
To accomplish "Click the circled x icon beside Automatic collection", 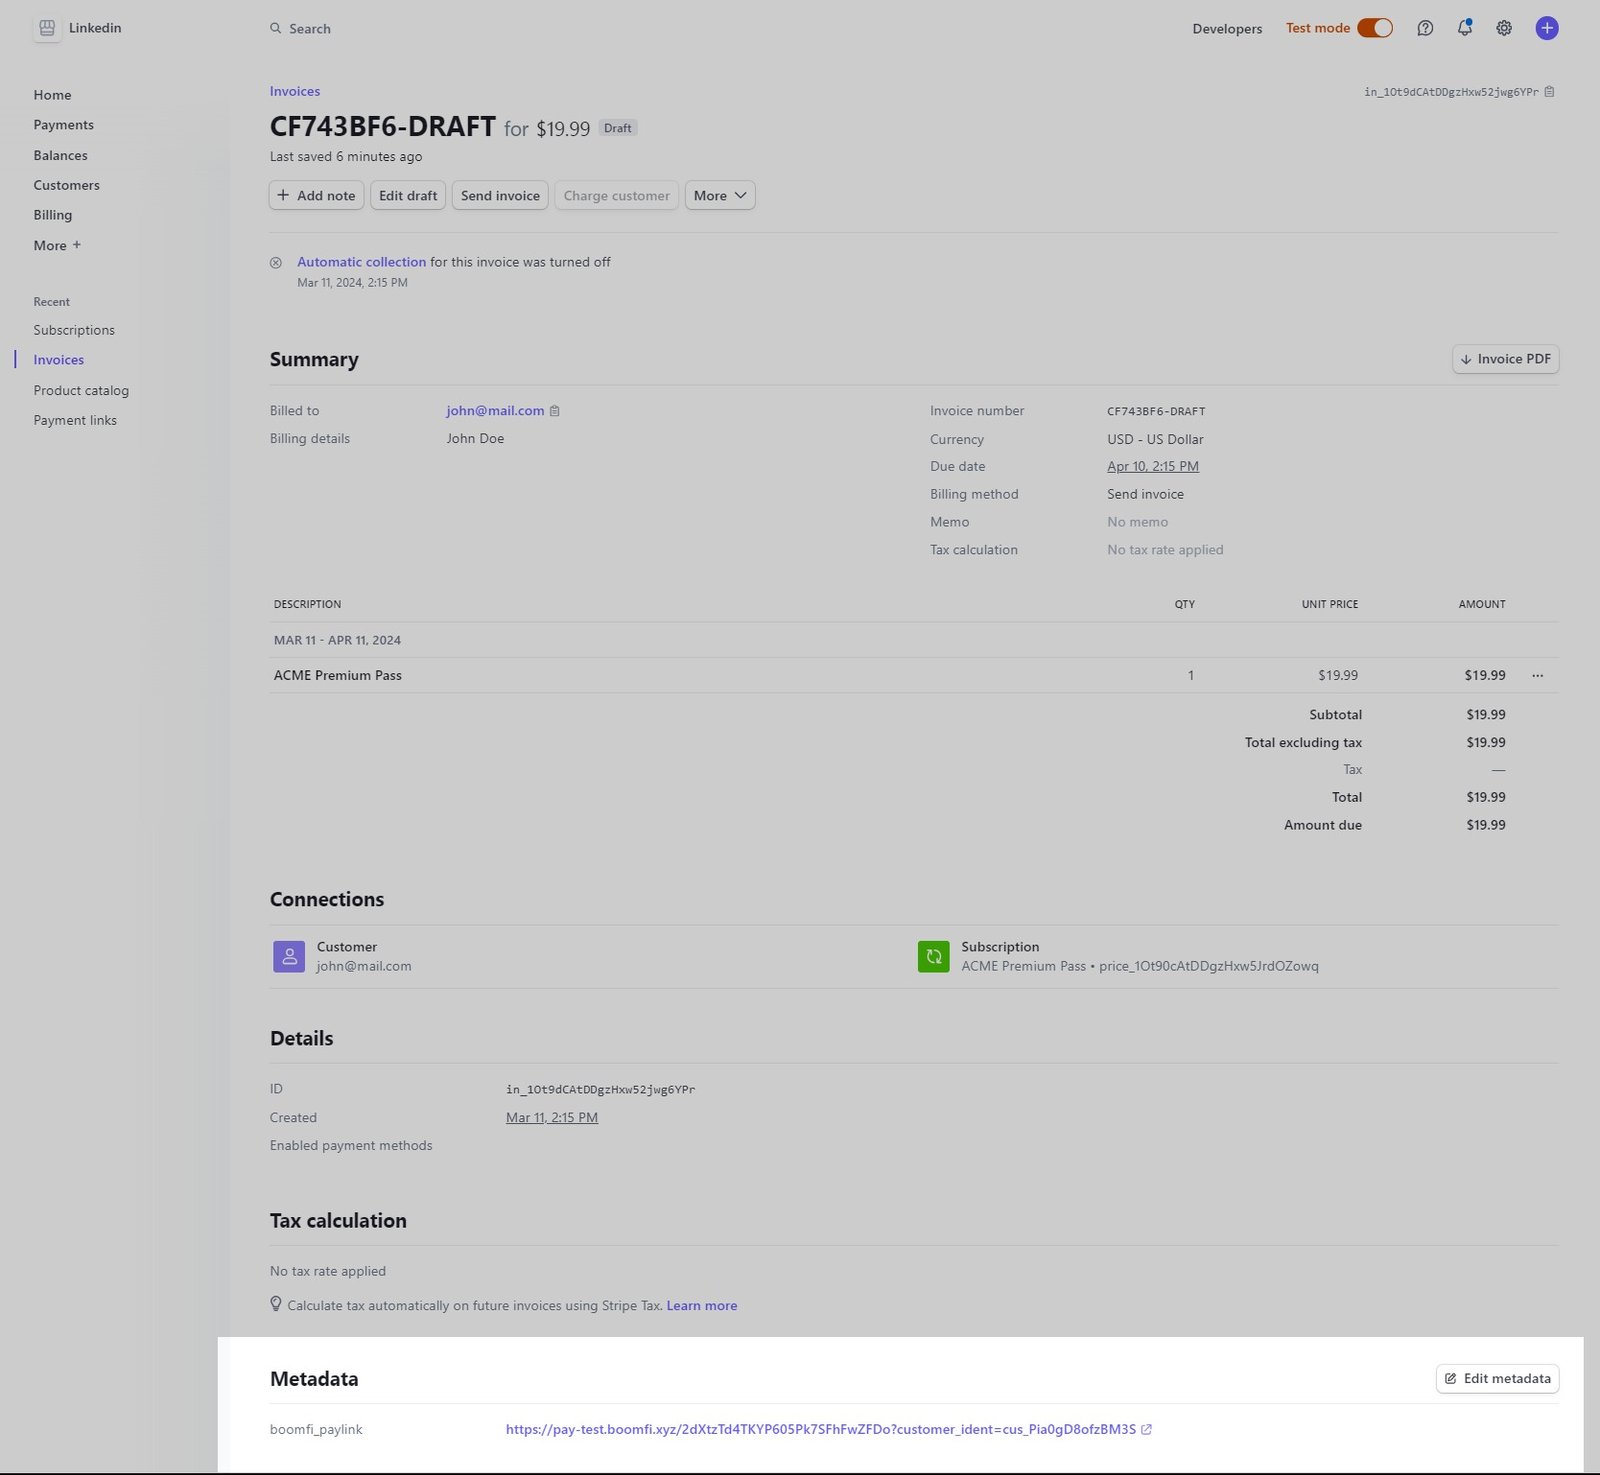I will [x=276, y=263].
